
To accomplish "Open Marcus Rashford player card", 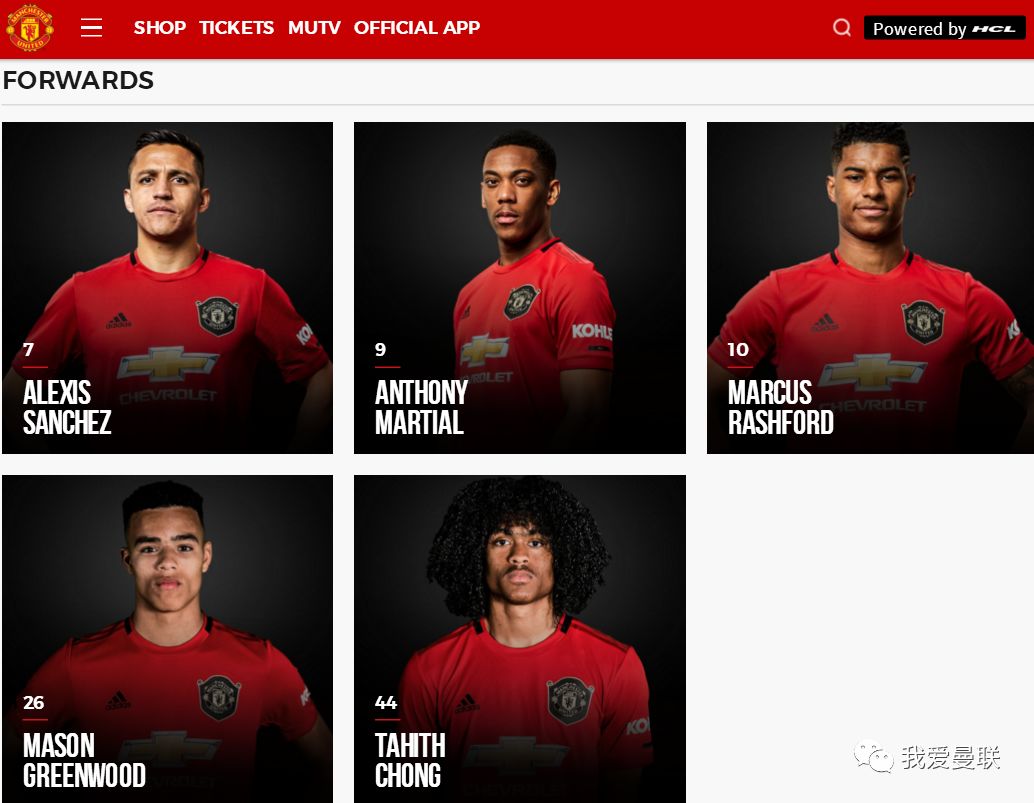I will point(870,287).
